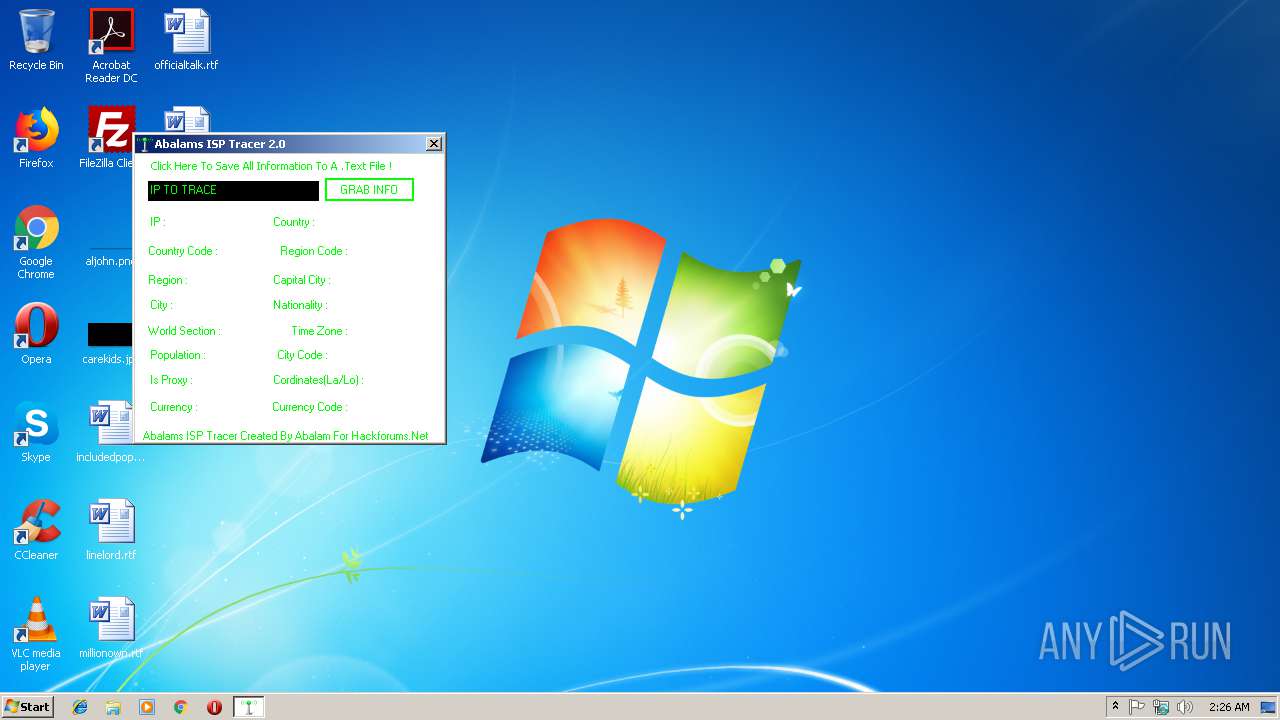Click the GRAB INFO button
Viewport: 1280px width, 720px height.
pyautogui.click(x=369, y=190)
